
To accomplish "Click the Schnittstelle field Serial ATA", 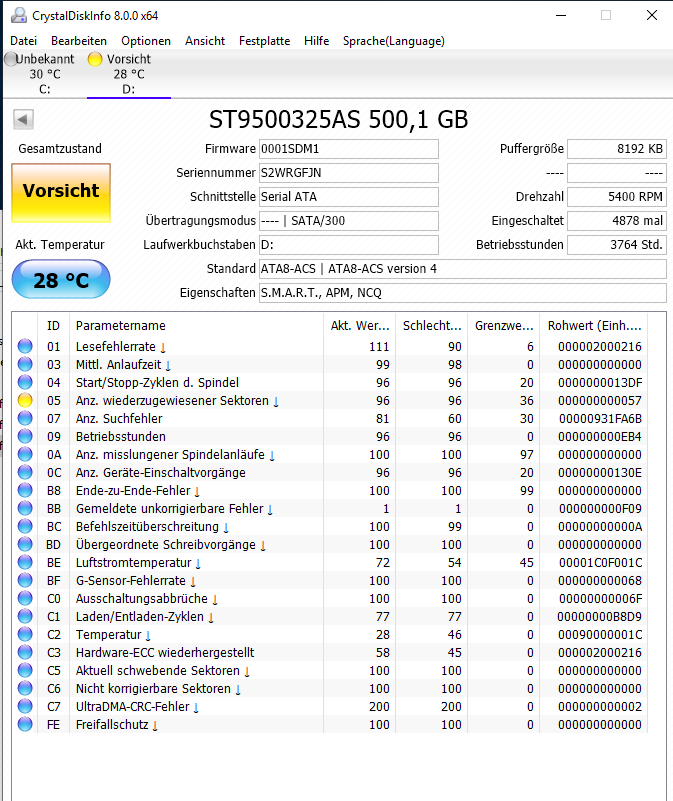I will click(349, 197).
